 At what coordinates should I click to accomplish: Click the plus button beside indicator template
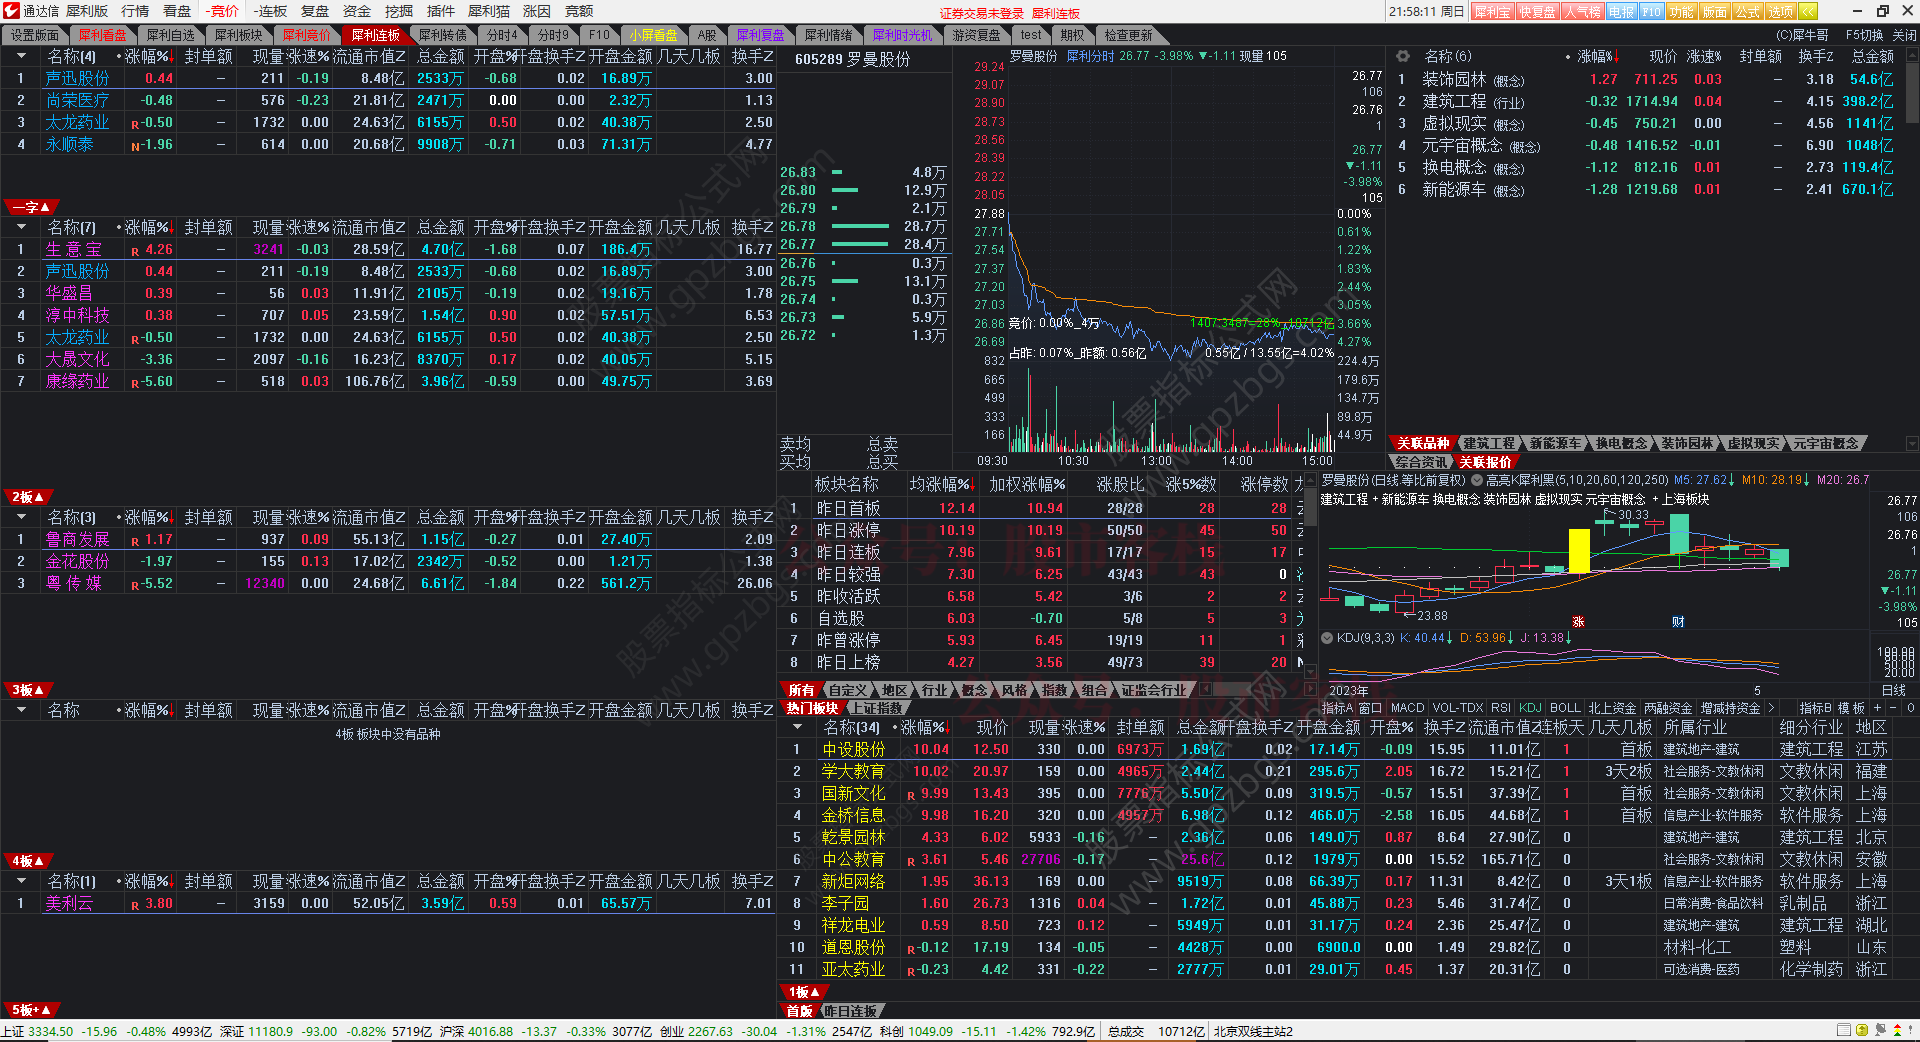(x=1877, y=708)
